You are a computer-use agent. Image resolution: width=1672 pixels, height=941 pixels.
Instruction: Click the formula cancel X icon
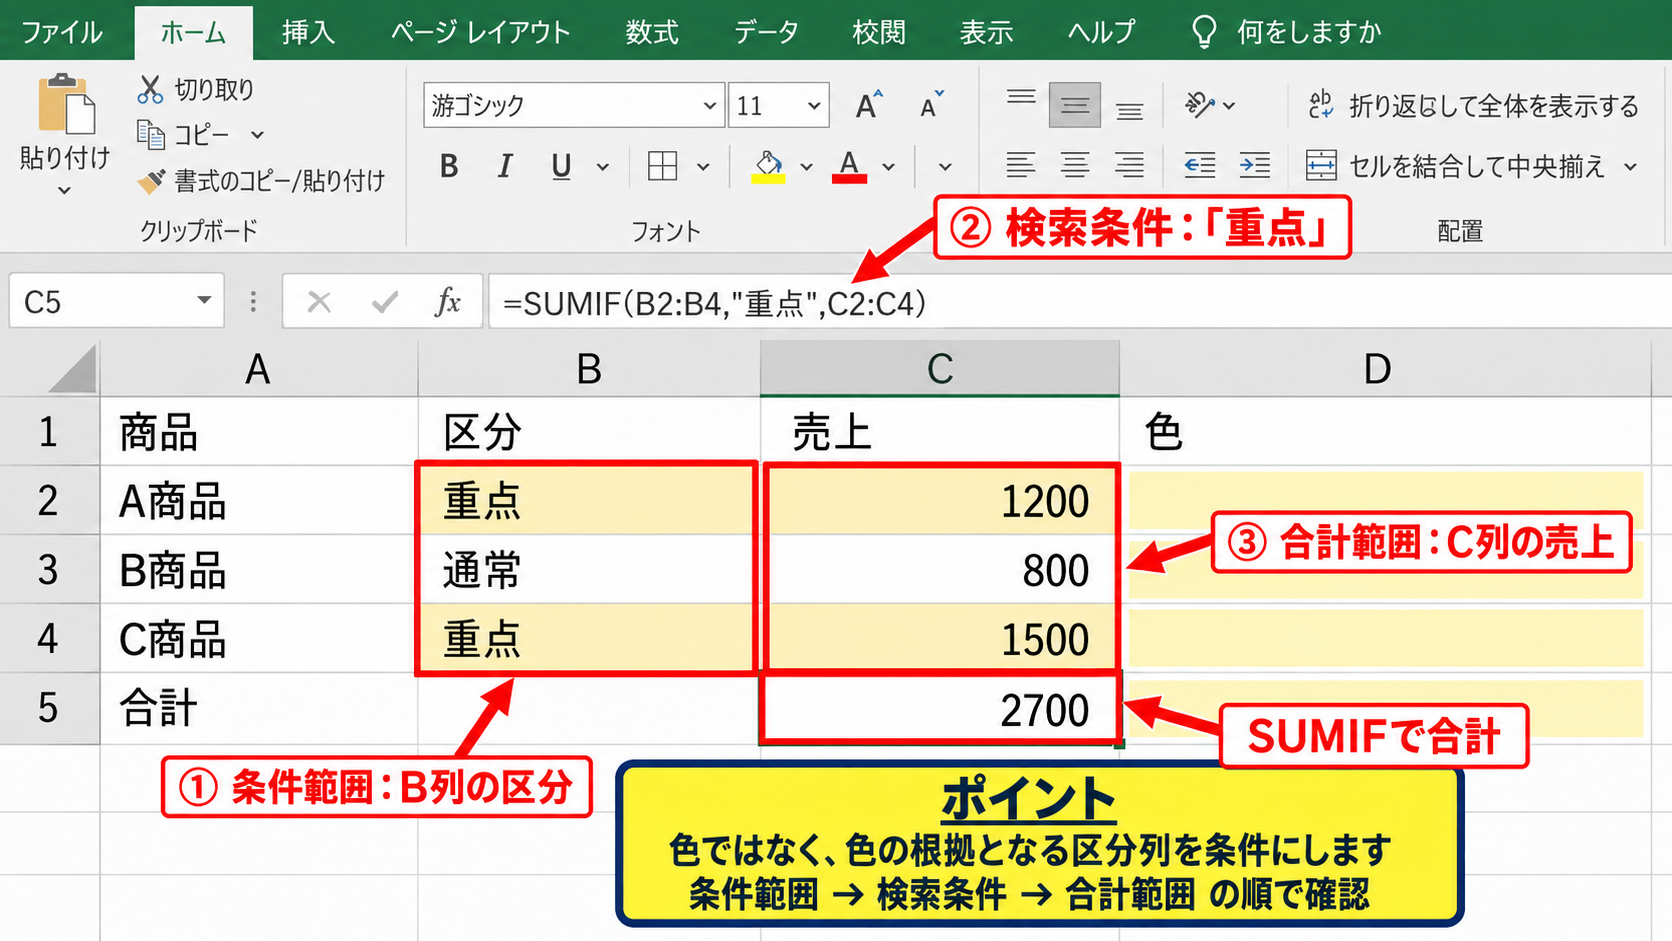click(319, 301)
